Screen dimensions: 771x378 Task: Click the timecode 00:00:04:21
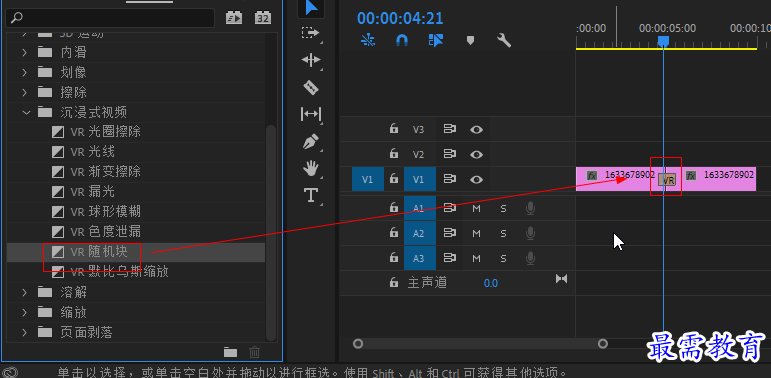[400, 19]
